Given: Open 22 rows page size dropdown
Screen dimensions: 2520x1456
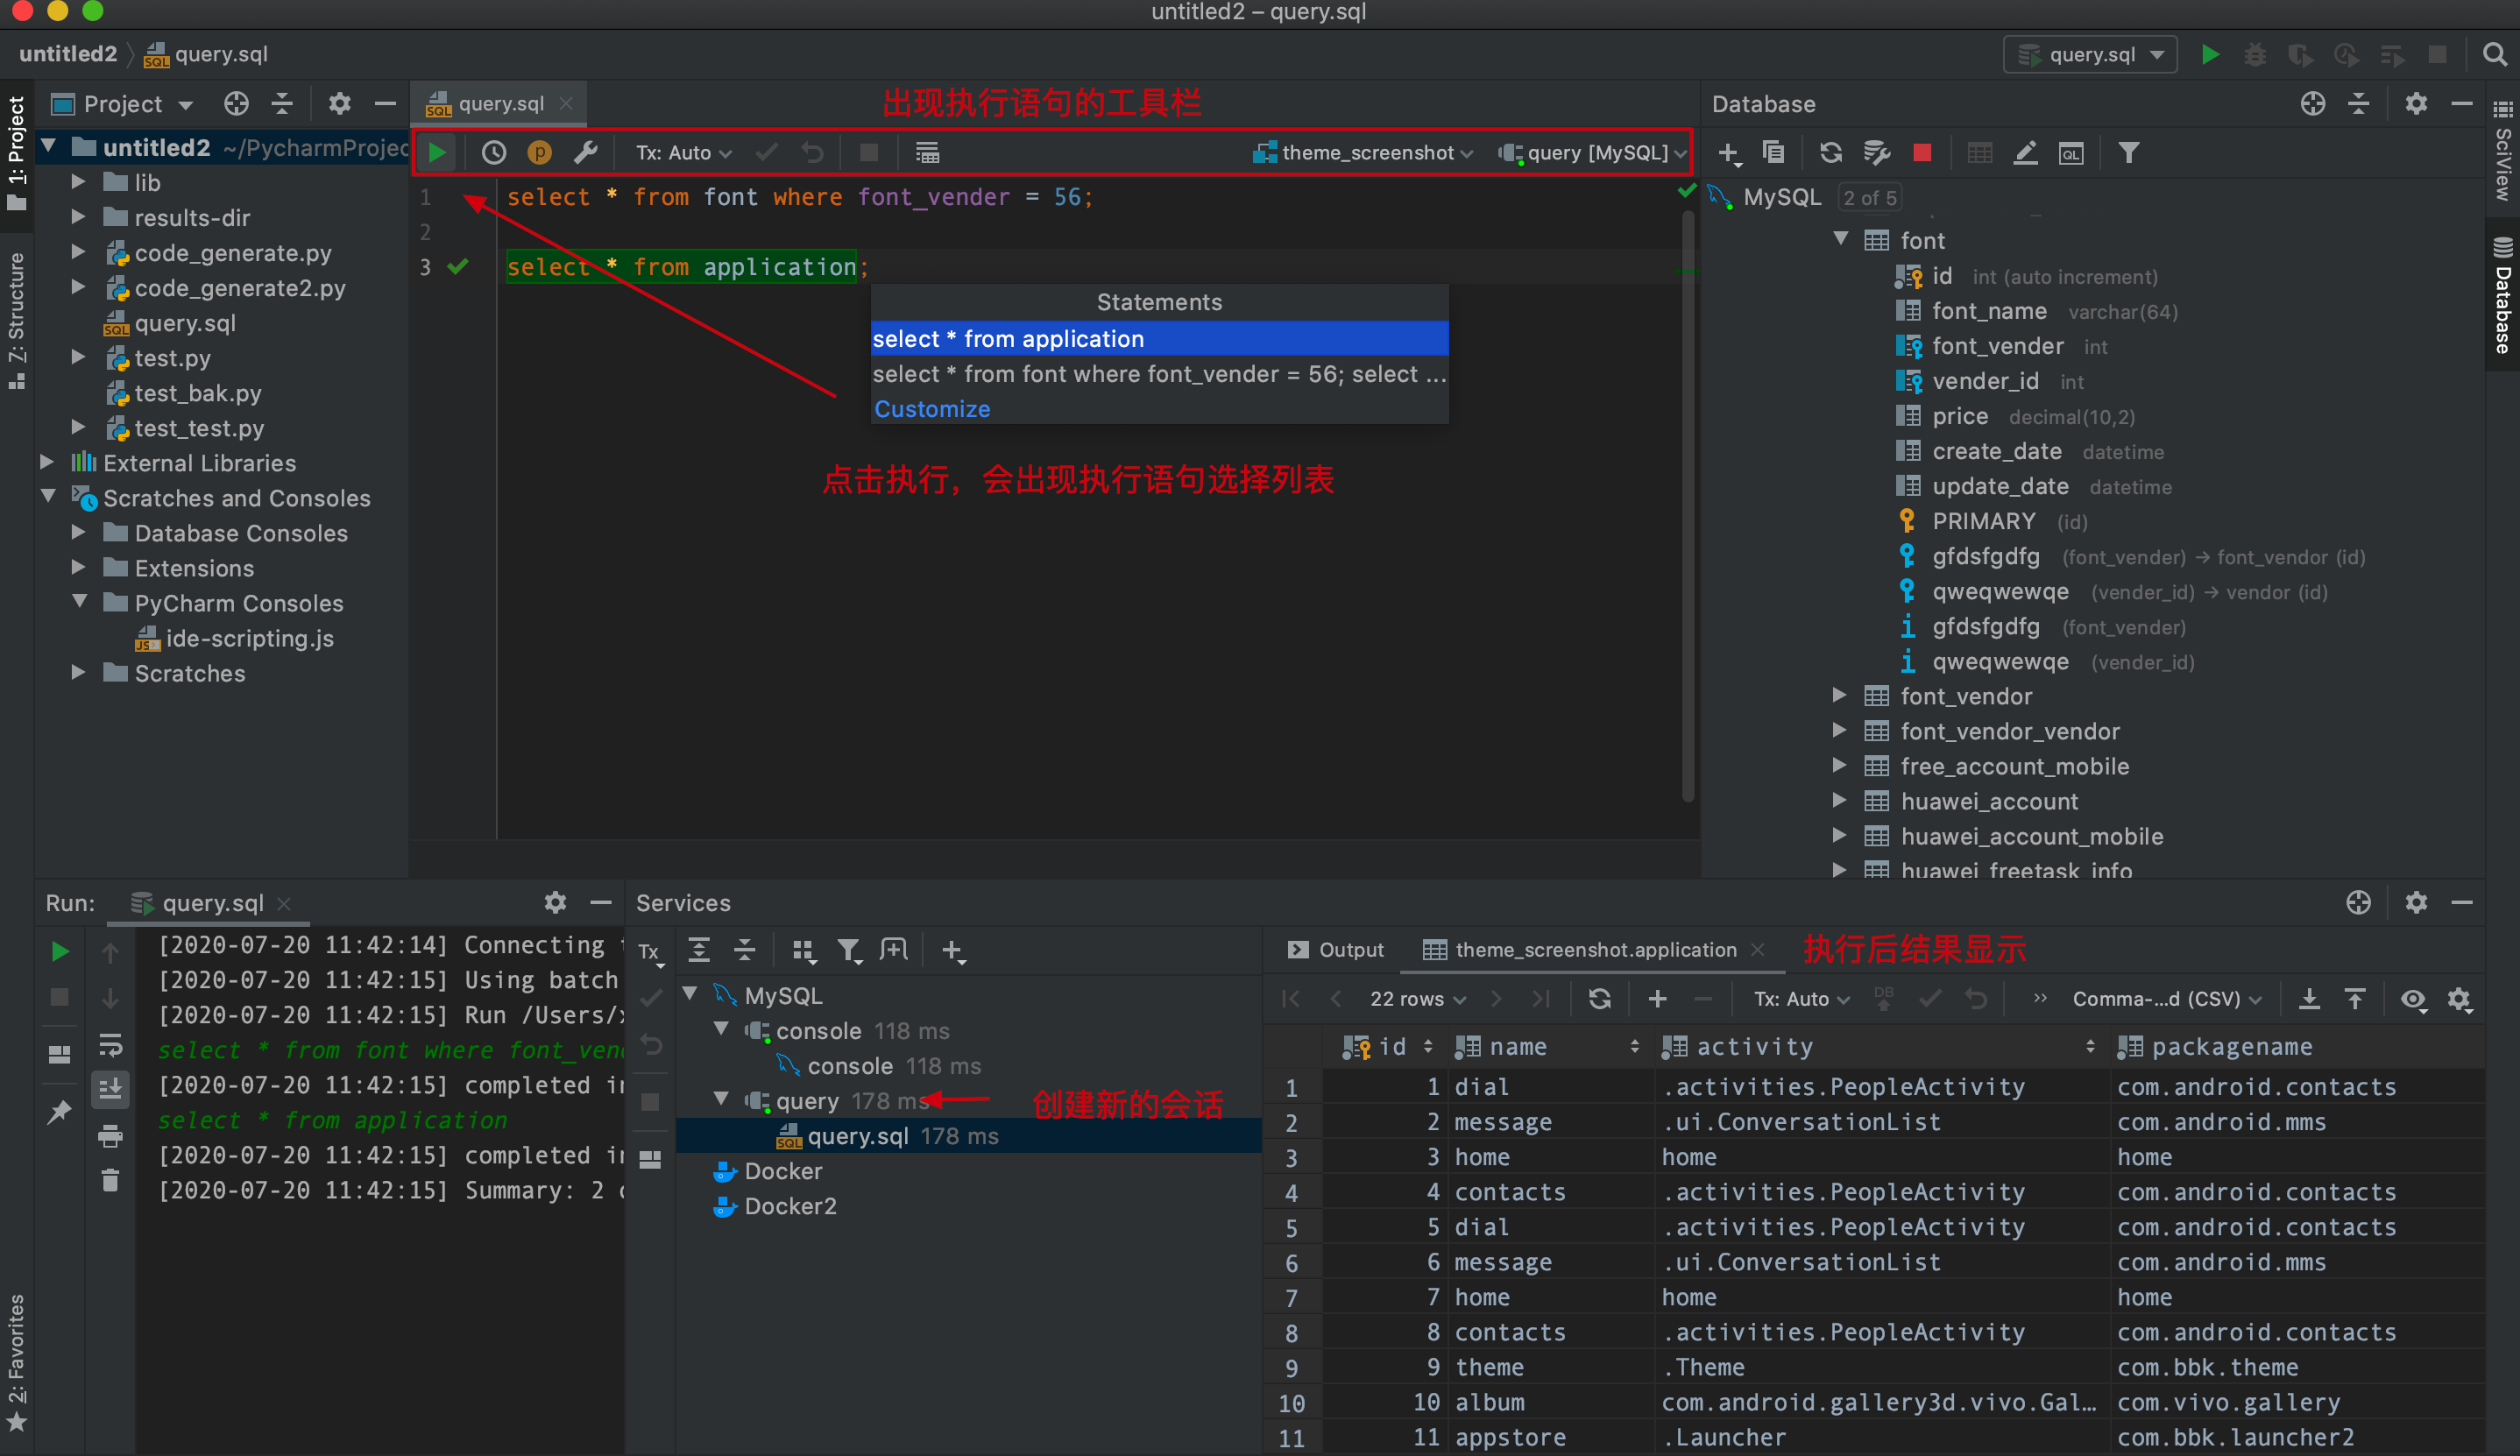Looking at the screenshot, I should click(x=1417, y=998).
